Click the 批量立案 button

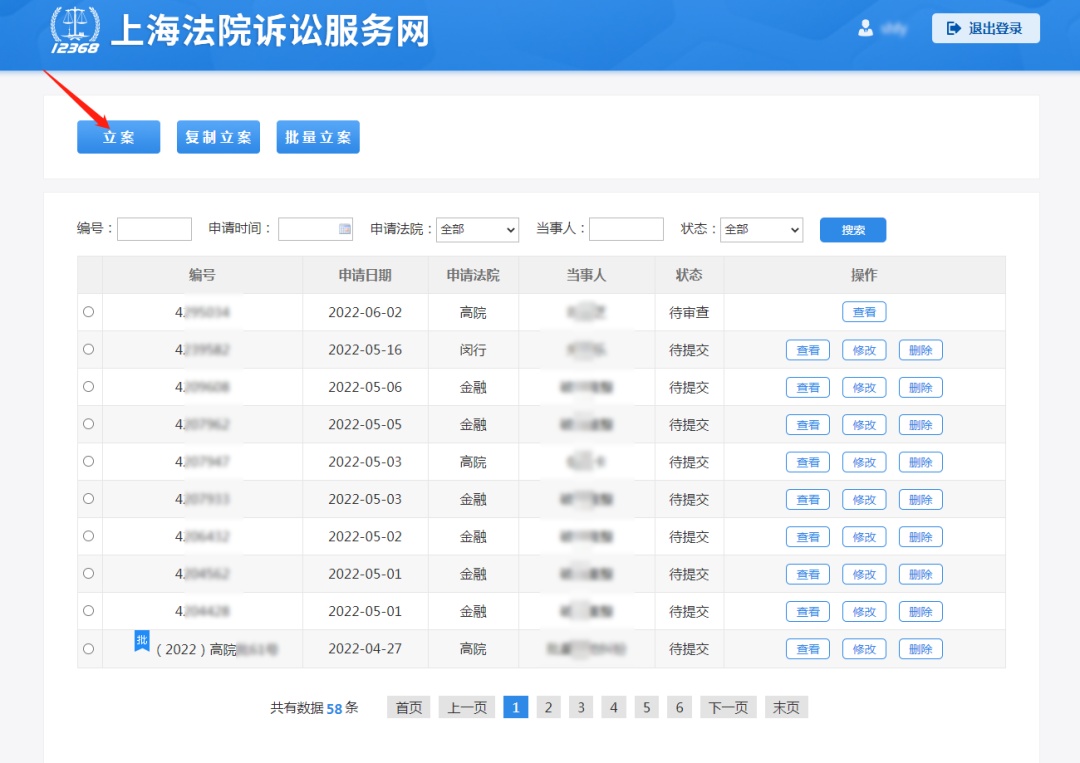point(318,137)
